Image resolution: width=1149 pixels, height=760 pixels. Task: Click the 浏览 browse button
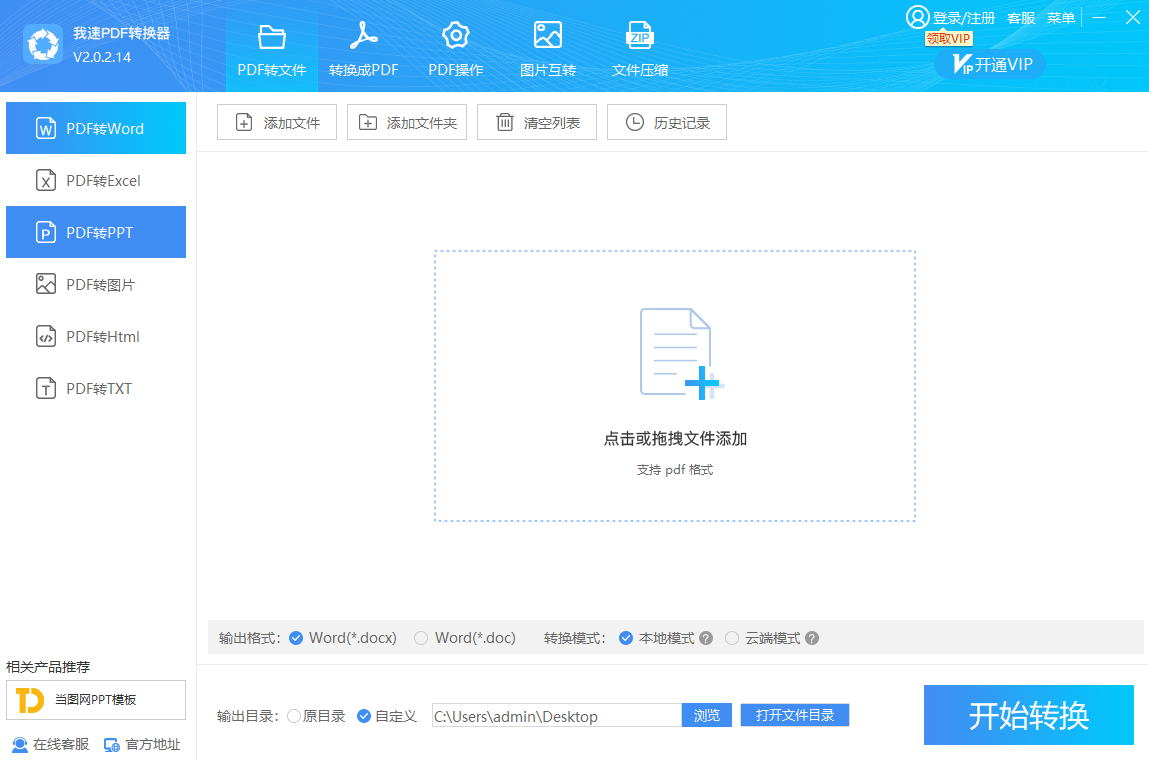pos(707,715)
